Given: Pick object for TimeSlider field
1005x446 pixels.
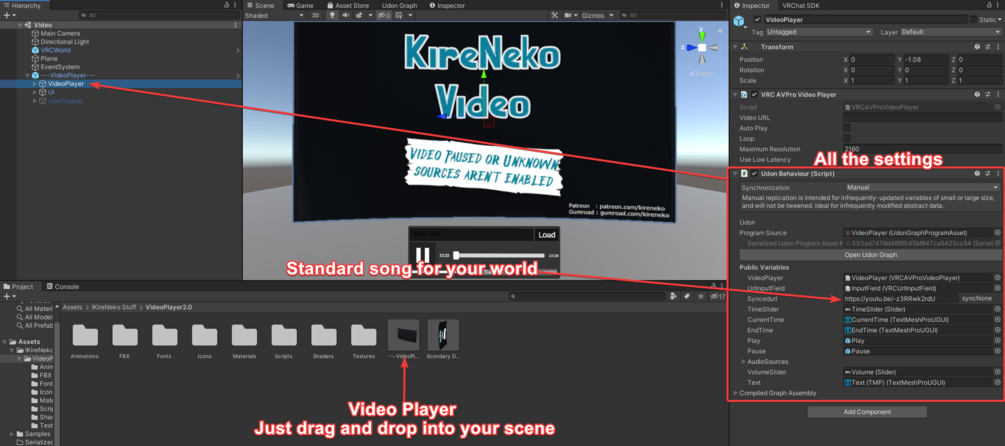Looking at the screenshot, I should tap(997, 310).
